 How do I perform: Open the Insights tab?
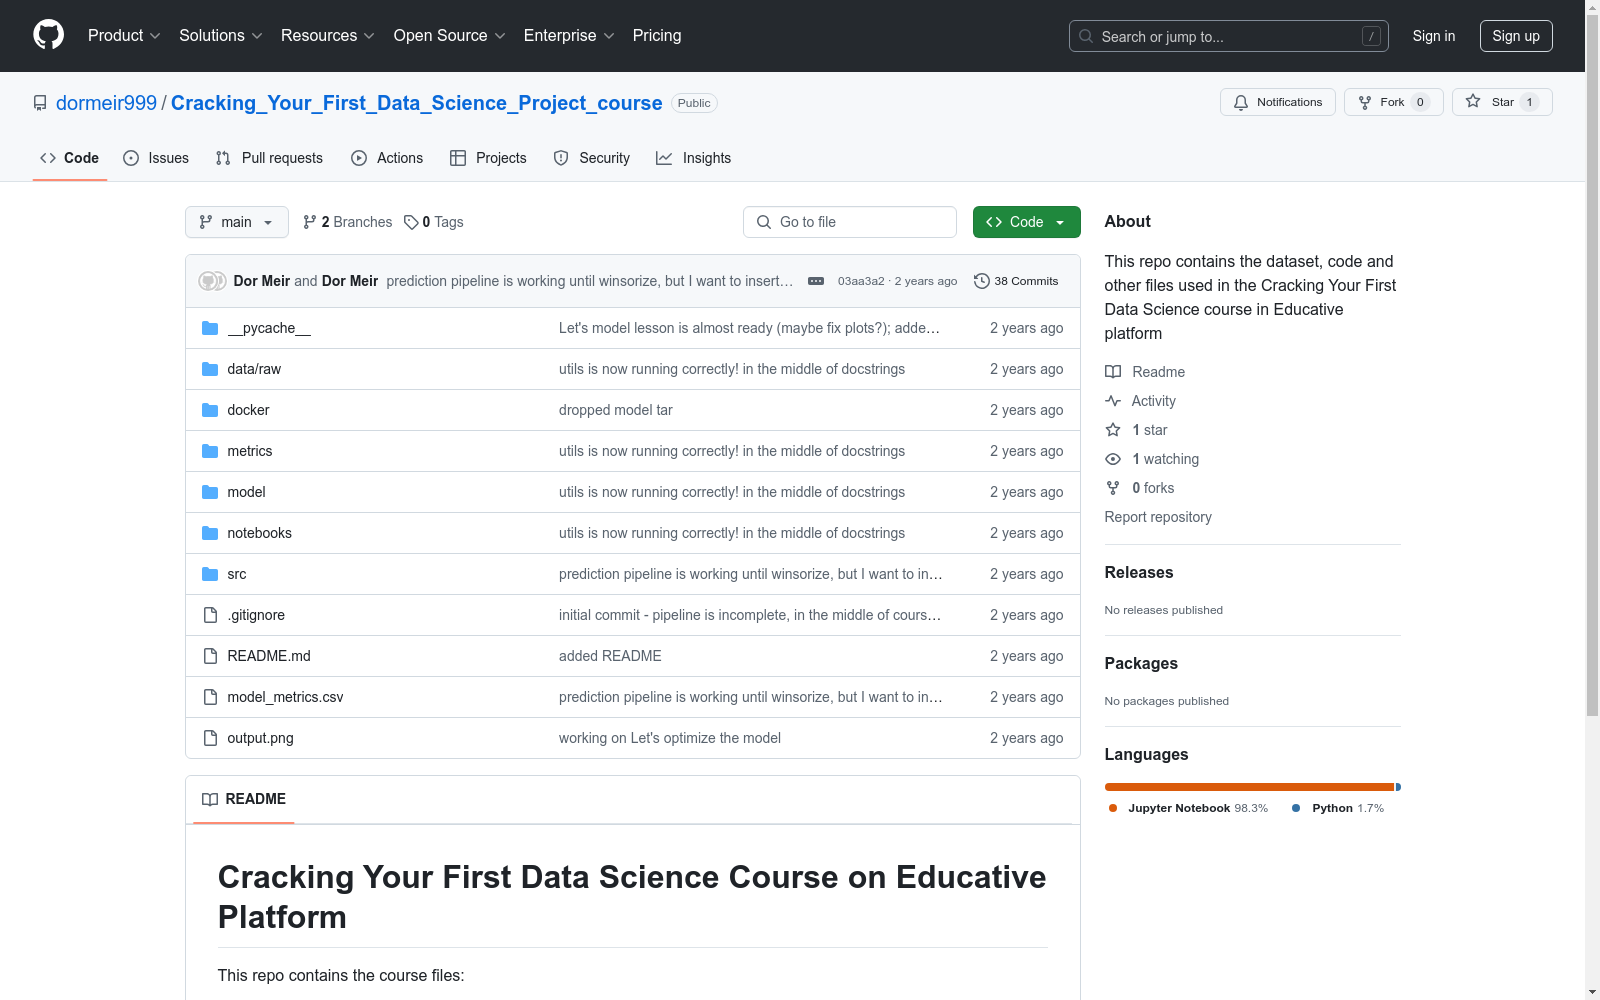click(694, 158)
